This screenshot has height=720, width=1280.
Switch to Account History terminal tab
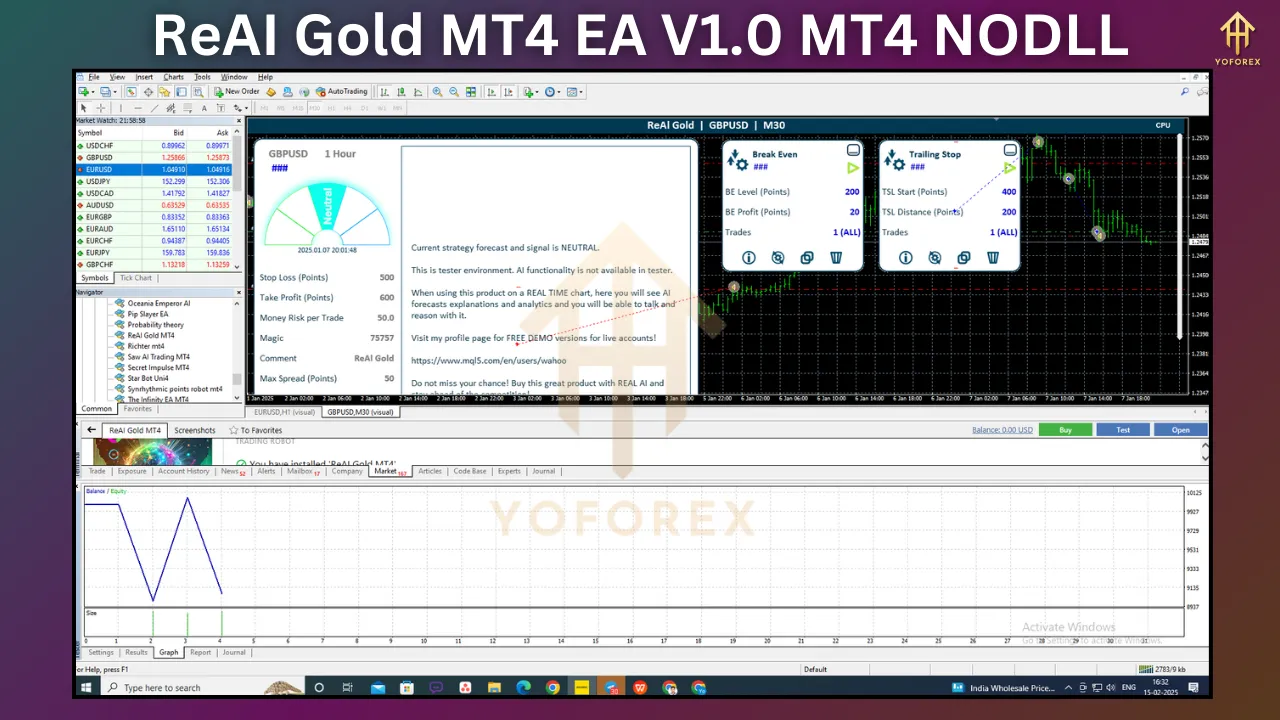click(x=184, y=471)
